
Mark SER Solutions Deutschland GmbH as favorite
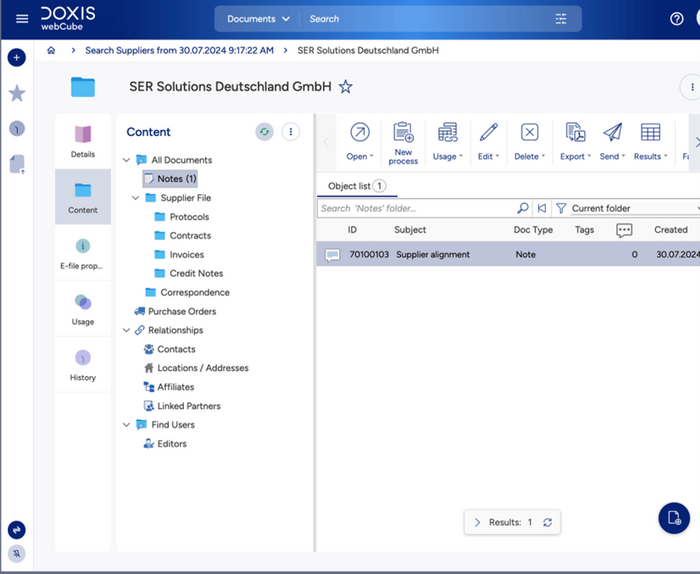click(346, 87)
